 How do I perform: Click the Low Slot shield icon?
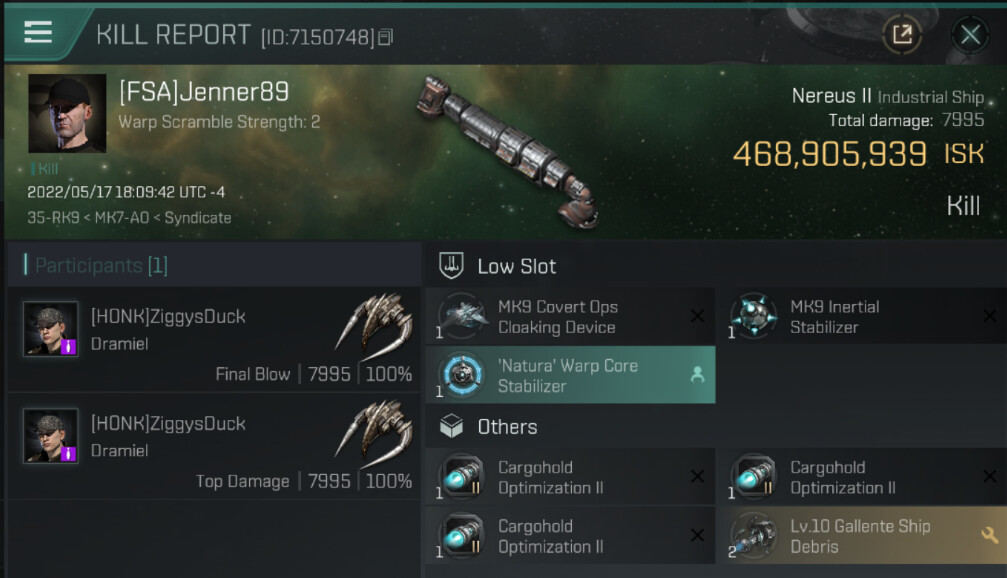451,265
